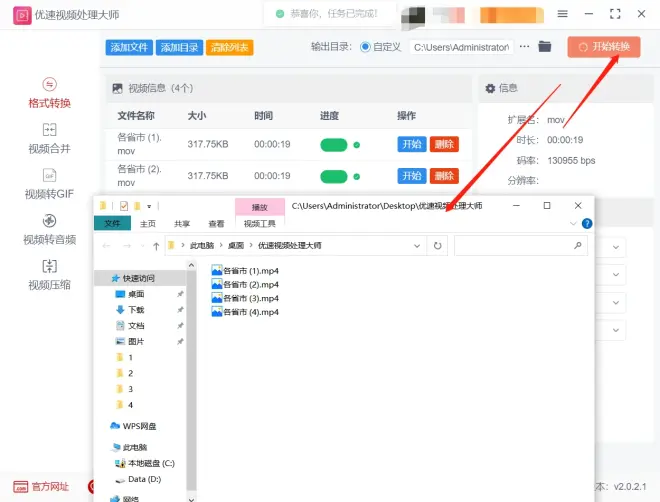
Task: Open the 查看 ribbon tab in Explorer
Action: coord(216,224)
